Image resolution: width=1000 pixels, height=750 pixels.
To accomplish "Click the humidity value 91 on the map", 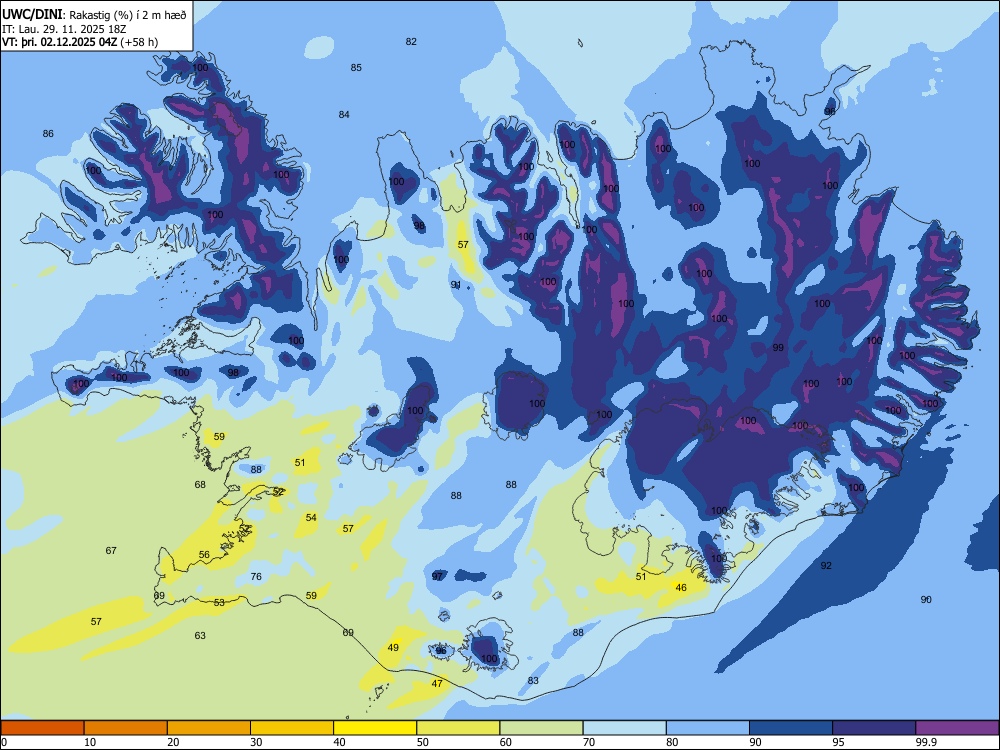I will click(456, 284).
